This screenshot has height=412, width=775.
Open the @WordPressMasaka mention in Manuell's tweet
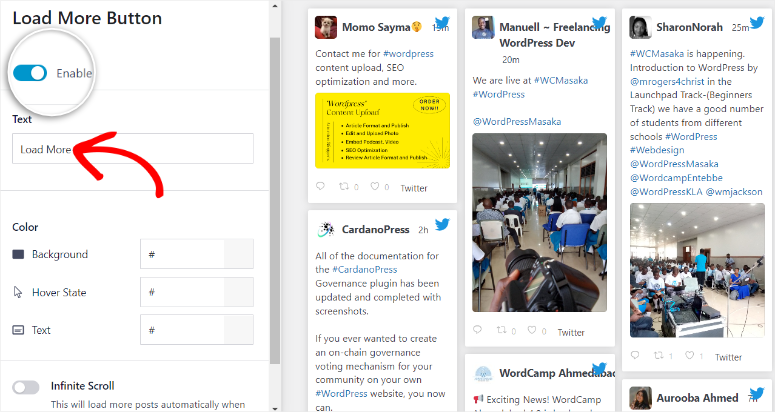pyautogui.click(x=517, y=122)
